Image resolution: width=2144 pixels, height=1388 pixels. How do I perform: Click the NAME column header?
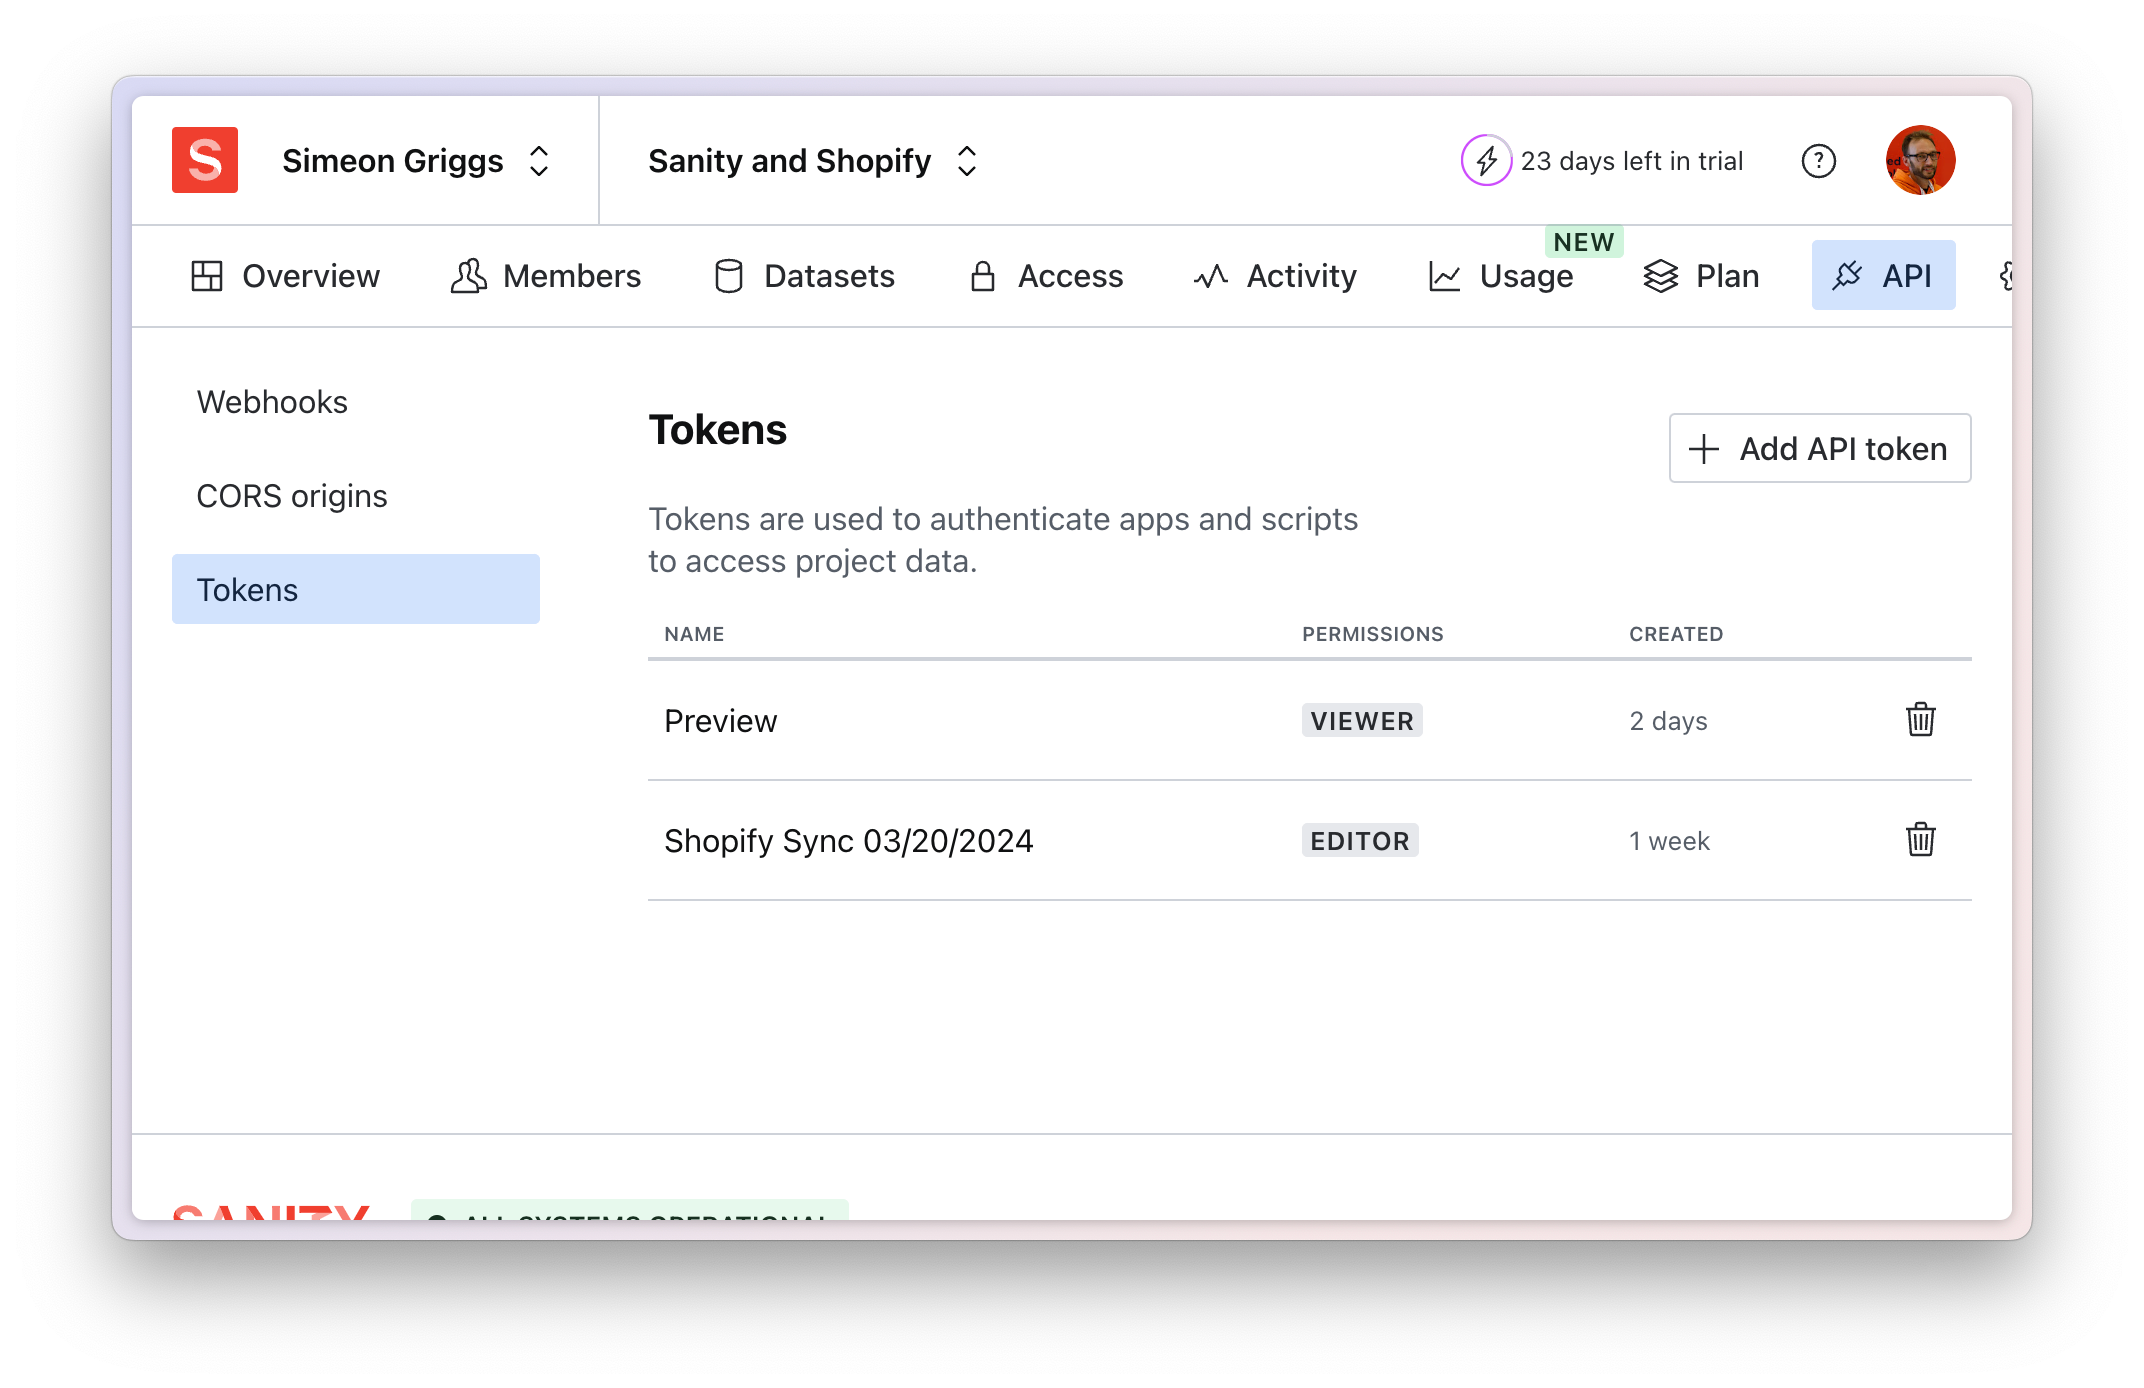click(x=694, y=634)
